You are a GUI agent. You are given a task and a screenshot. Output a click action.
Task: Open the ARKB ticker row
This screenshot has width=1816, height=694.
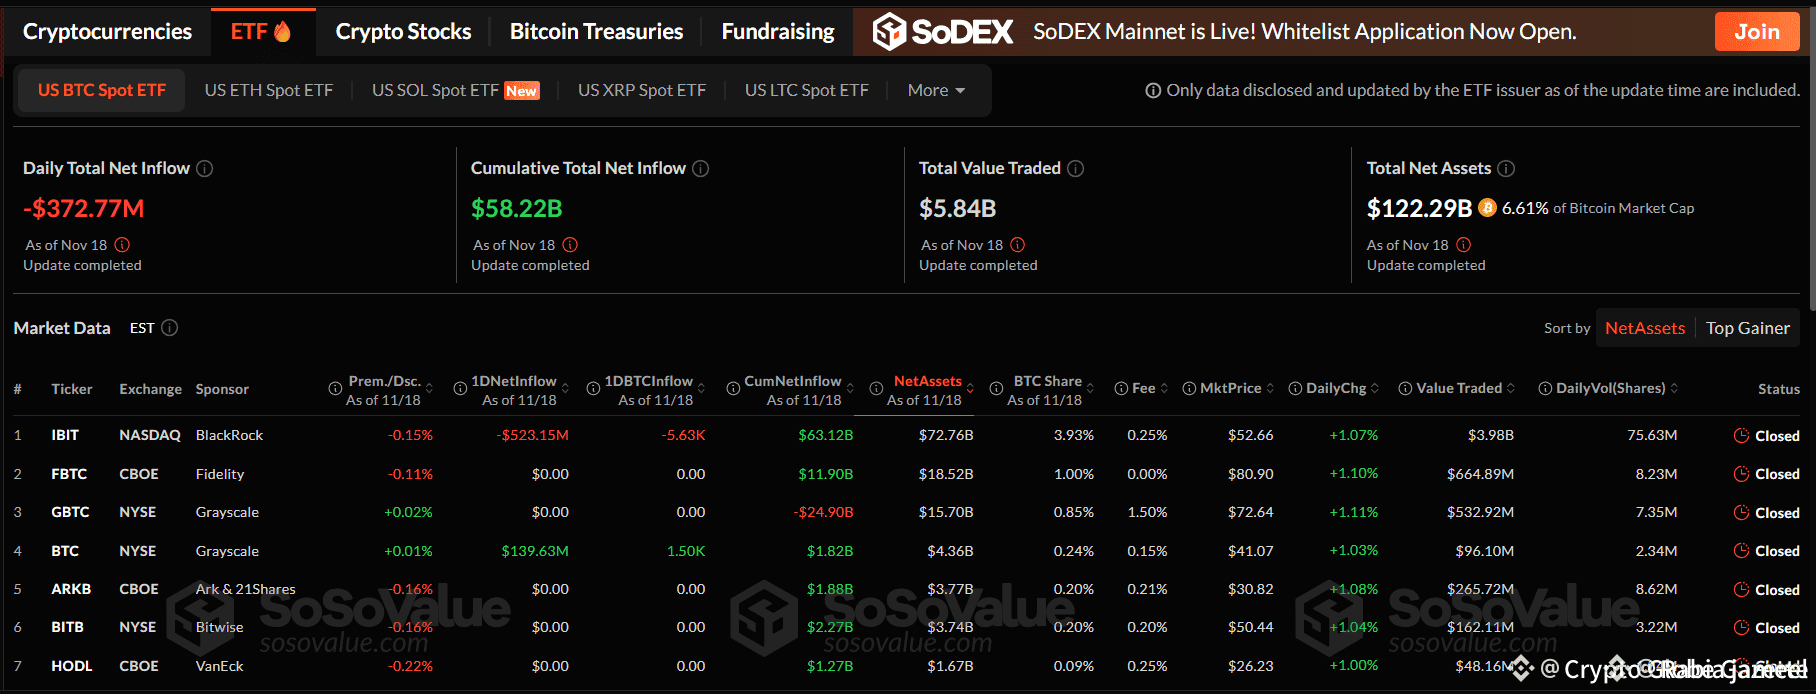click(x=71, y=589)
